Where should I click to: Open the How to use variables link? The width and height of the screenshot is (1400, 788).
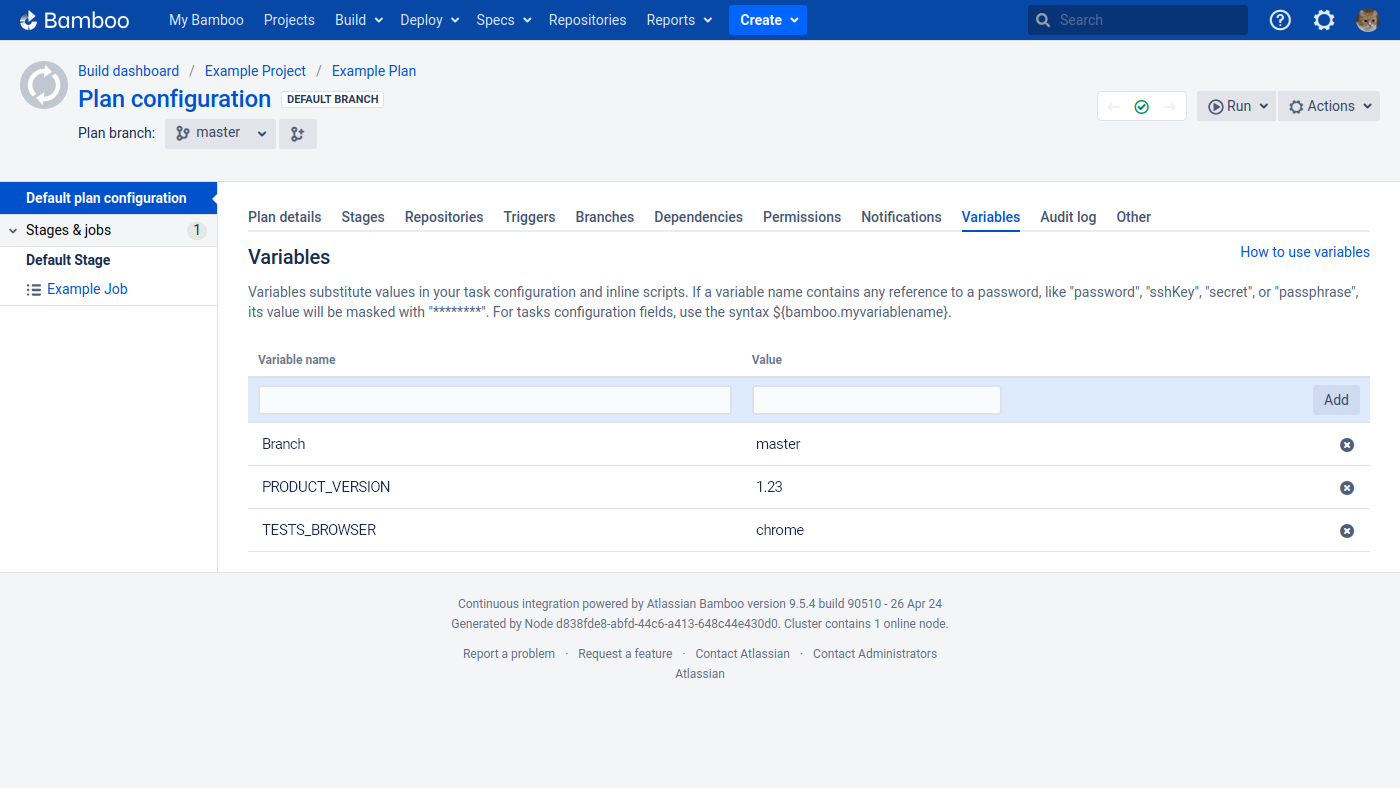pyautogui.click(x=1305, y=252)
